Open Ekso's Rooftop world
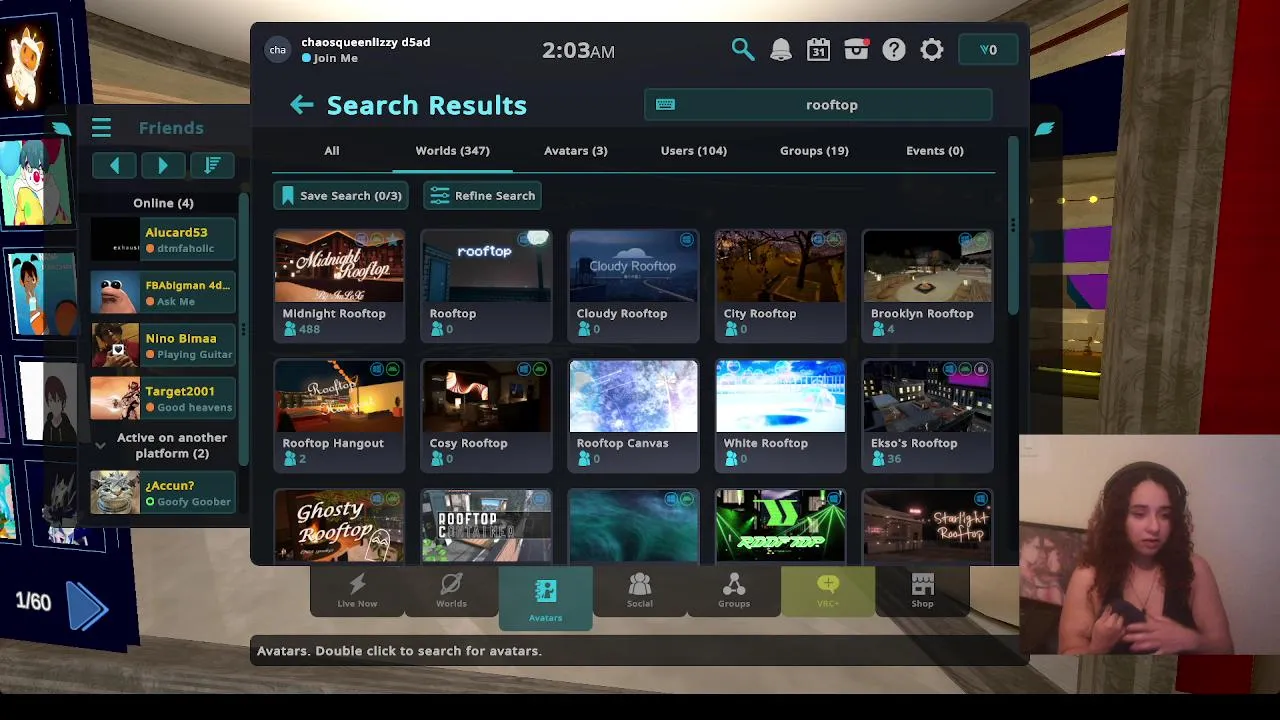The width and height of the screenshot is (1280, 720). pos(927,416)
